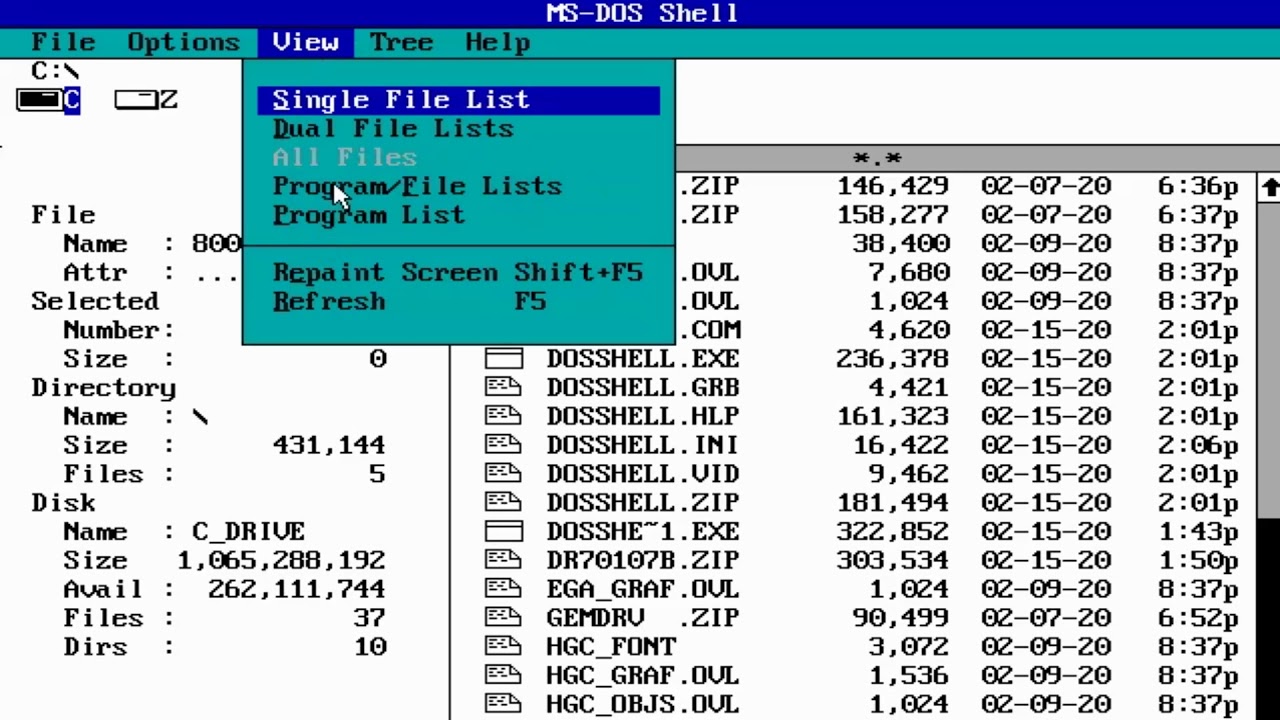This screenshot has height=720, width=1280.
Task: Click the GEMDRV .ZIP file icon
Action: tap(504, 619)
